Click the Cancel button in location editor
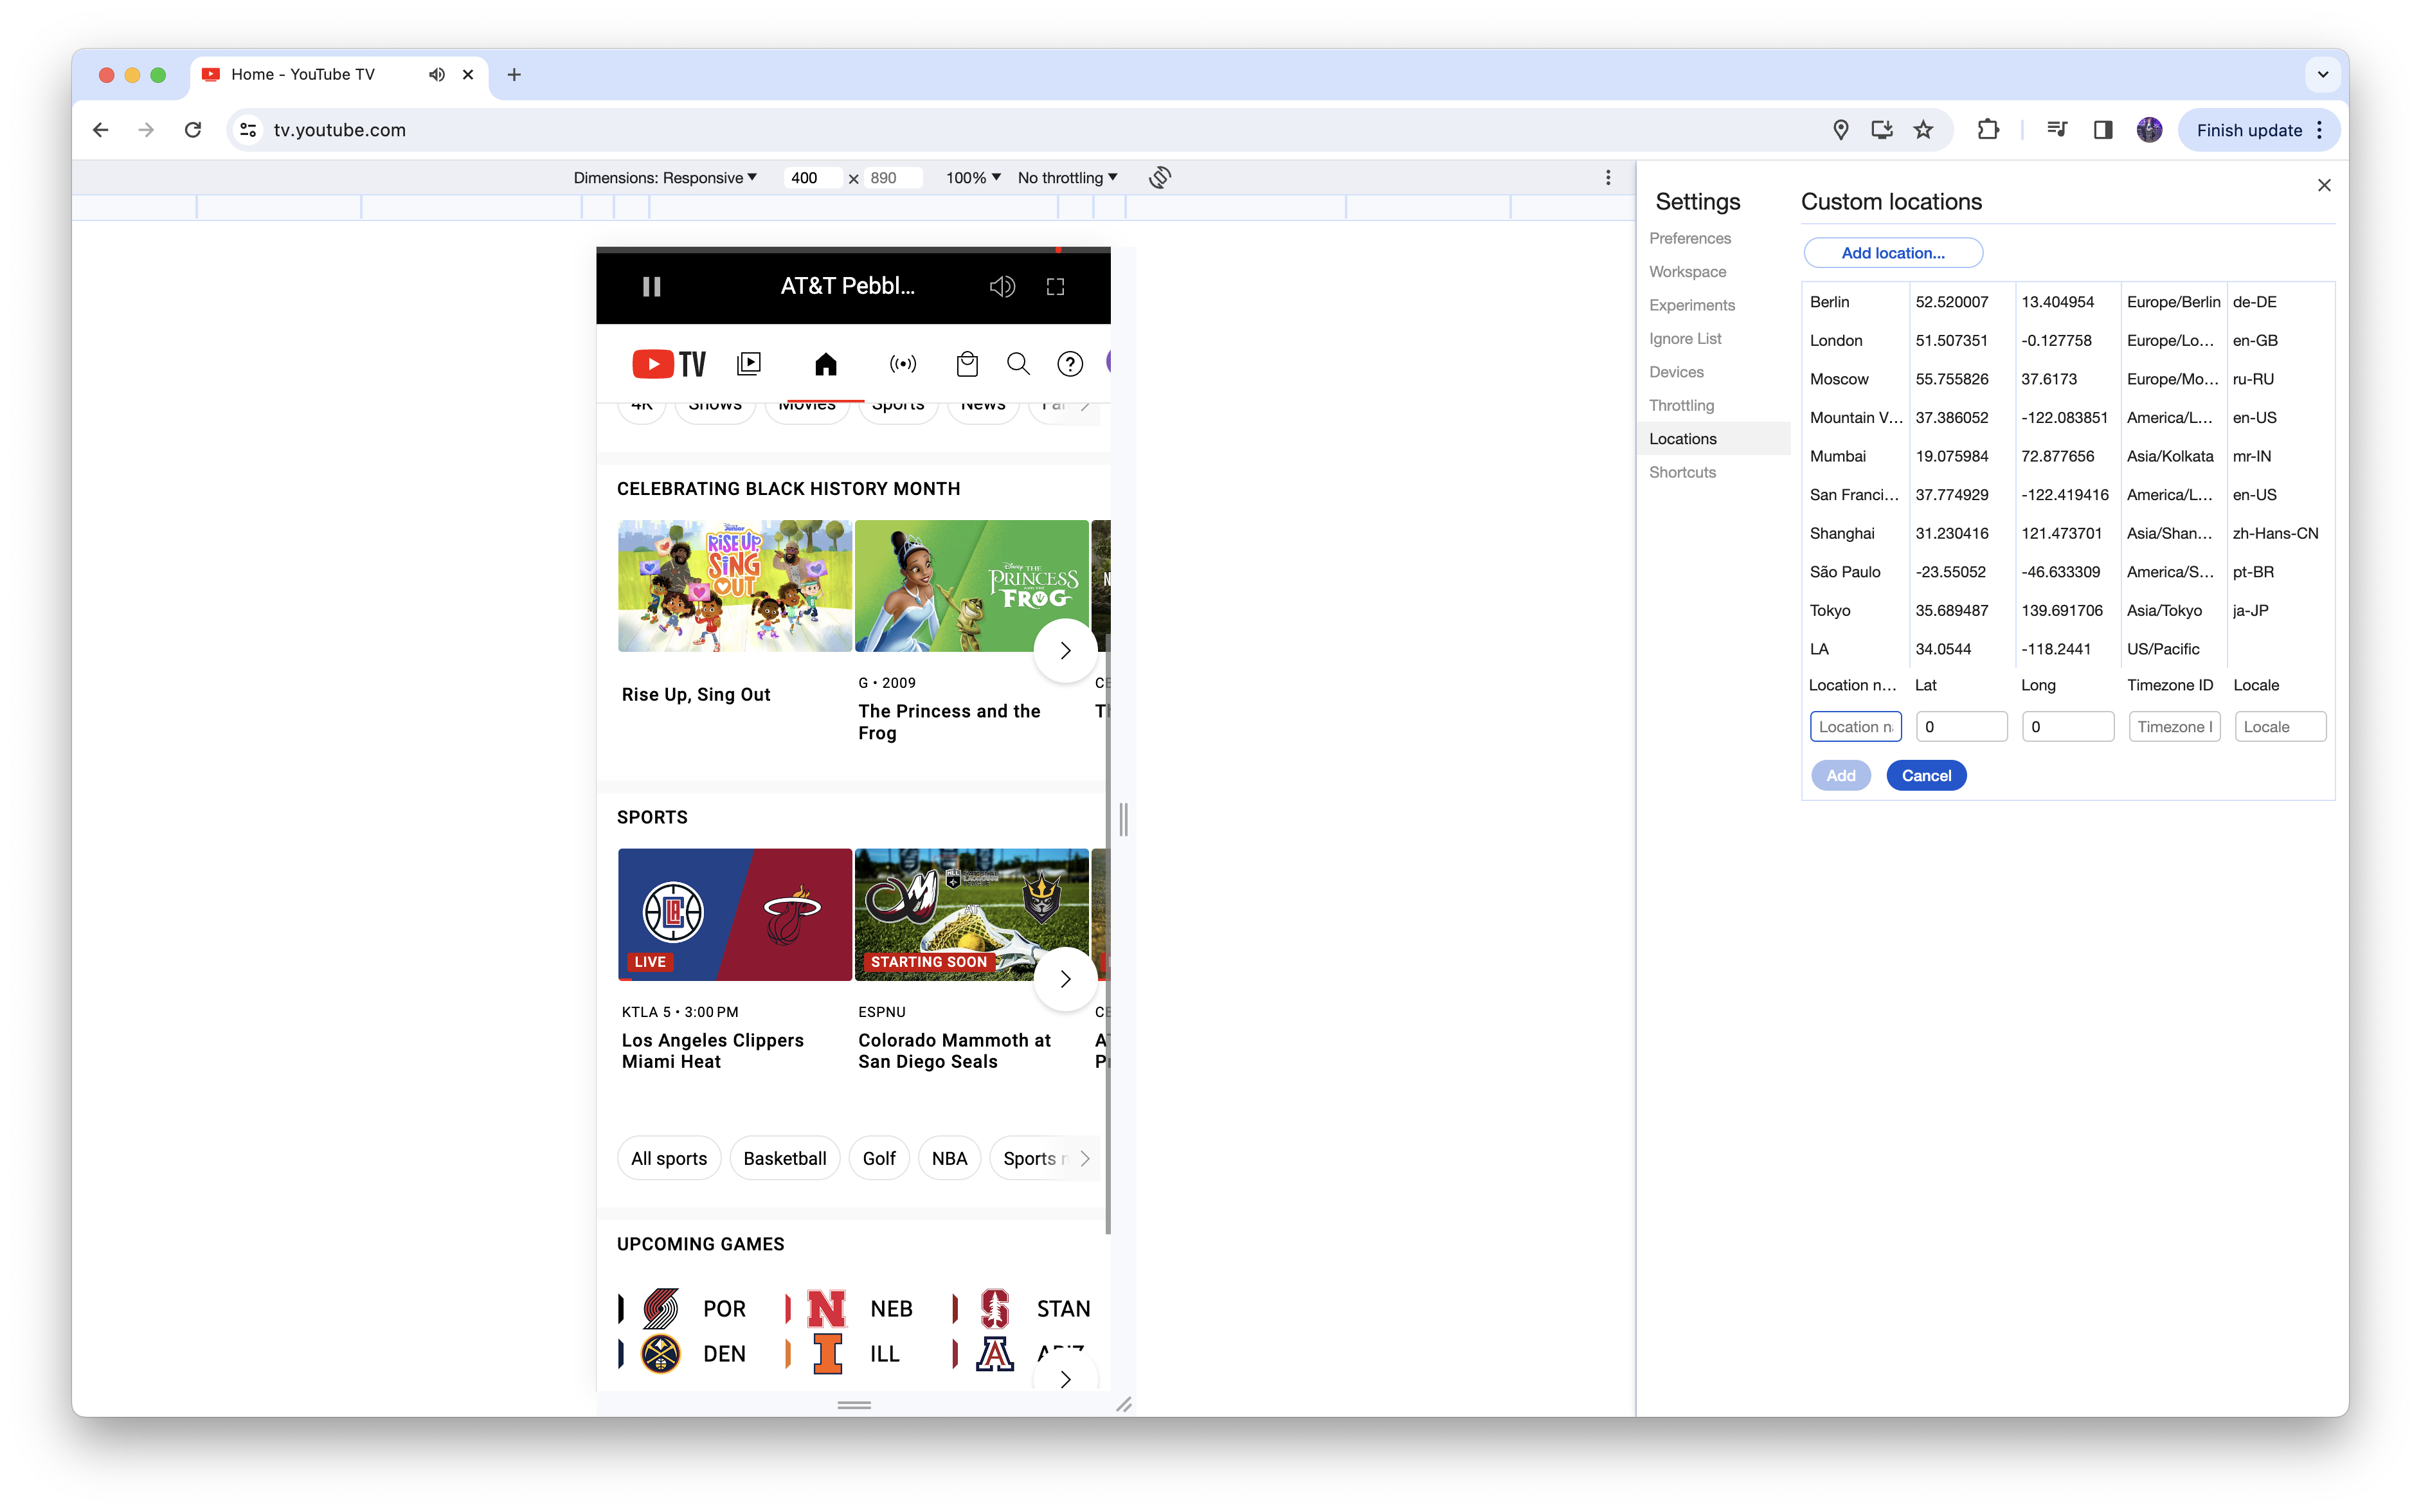This screenshot has width=2421, height=1512. [1925, 775]
